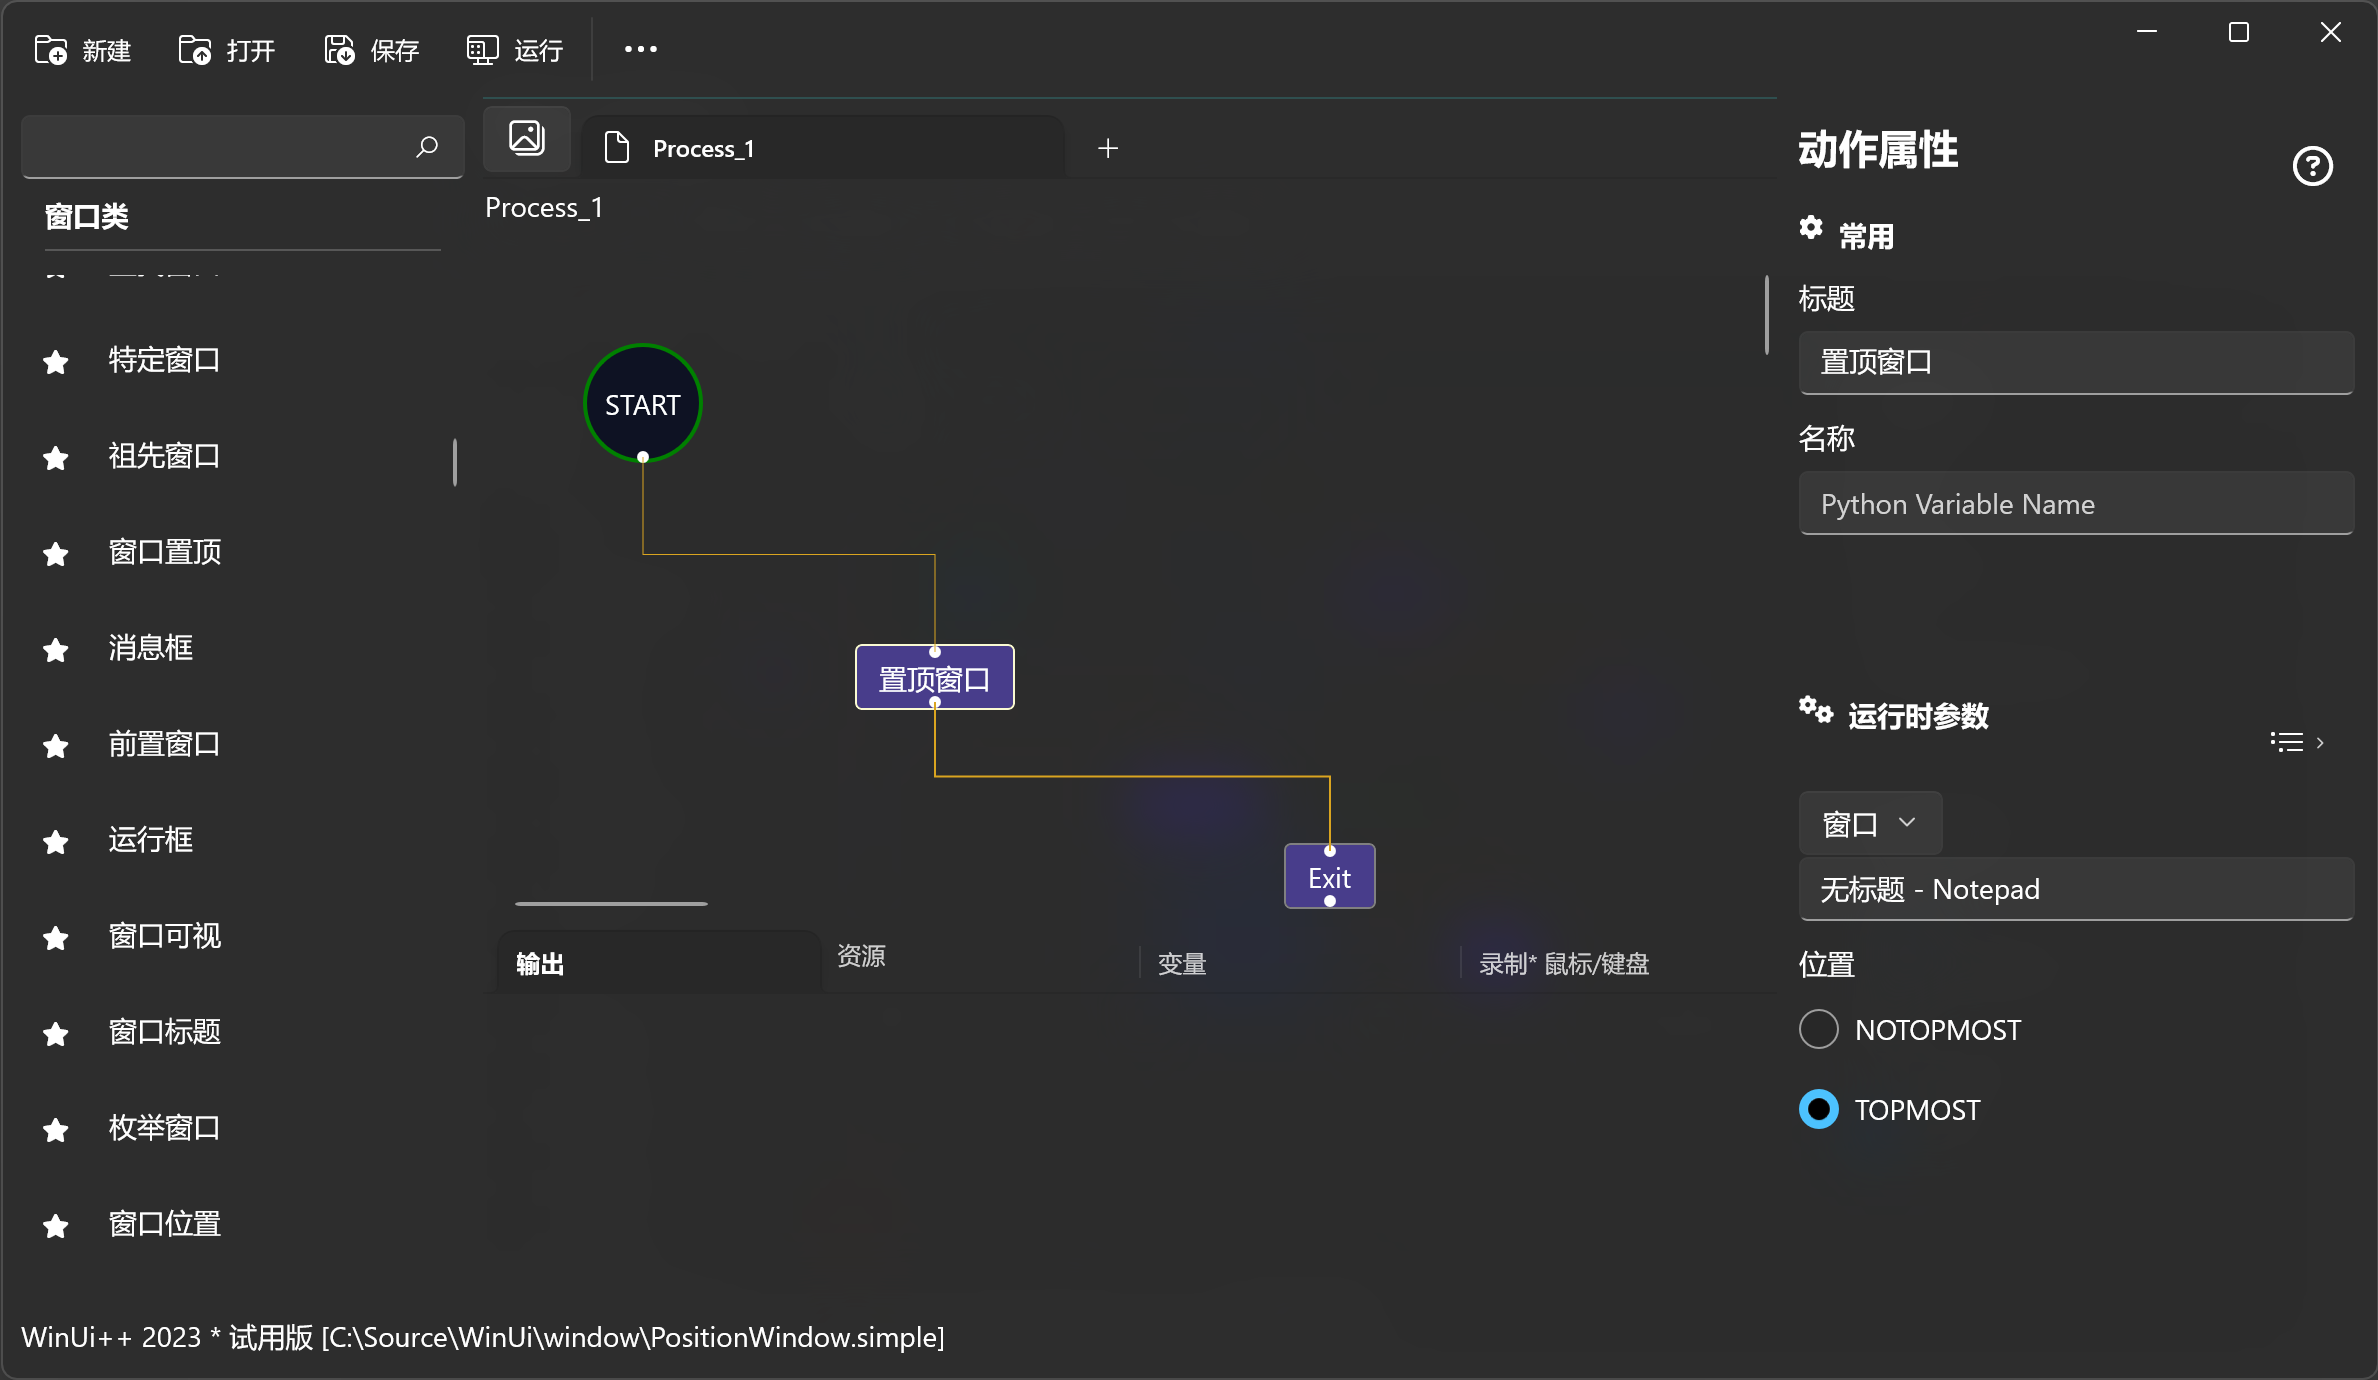
Task: Select the TOPMOST radio option
Action: point(1819,1110)
